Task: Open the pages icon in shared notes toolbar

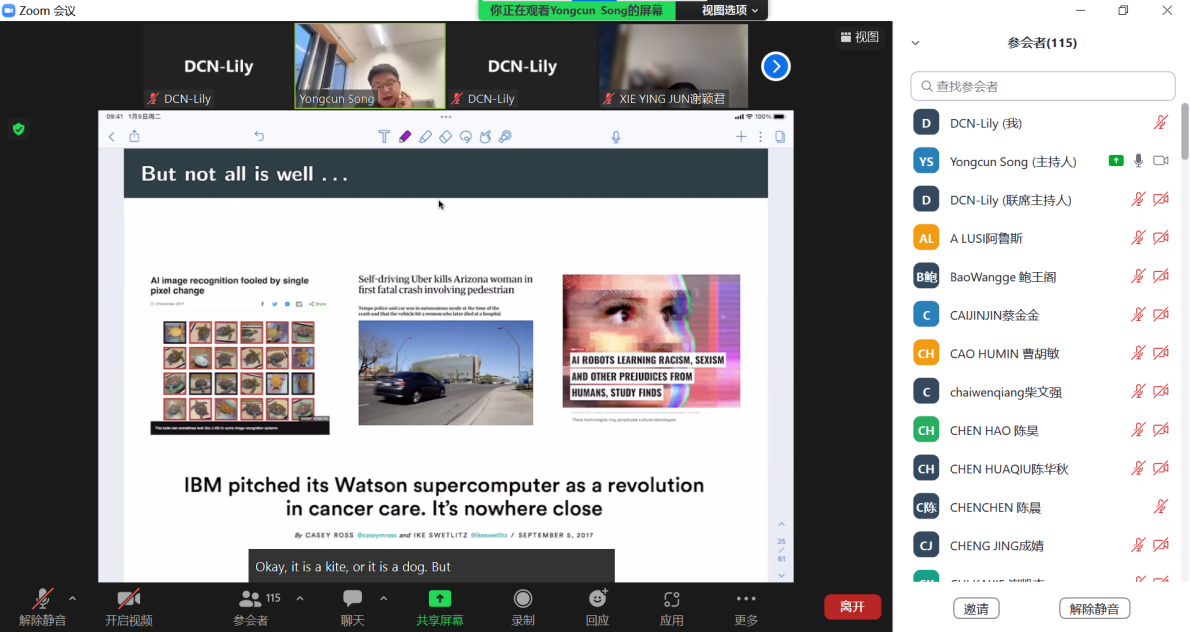Action: [x=780, y=137]
